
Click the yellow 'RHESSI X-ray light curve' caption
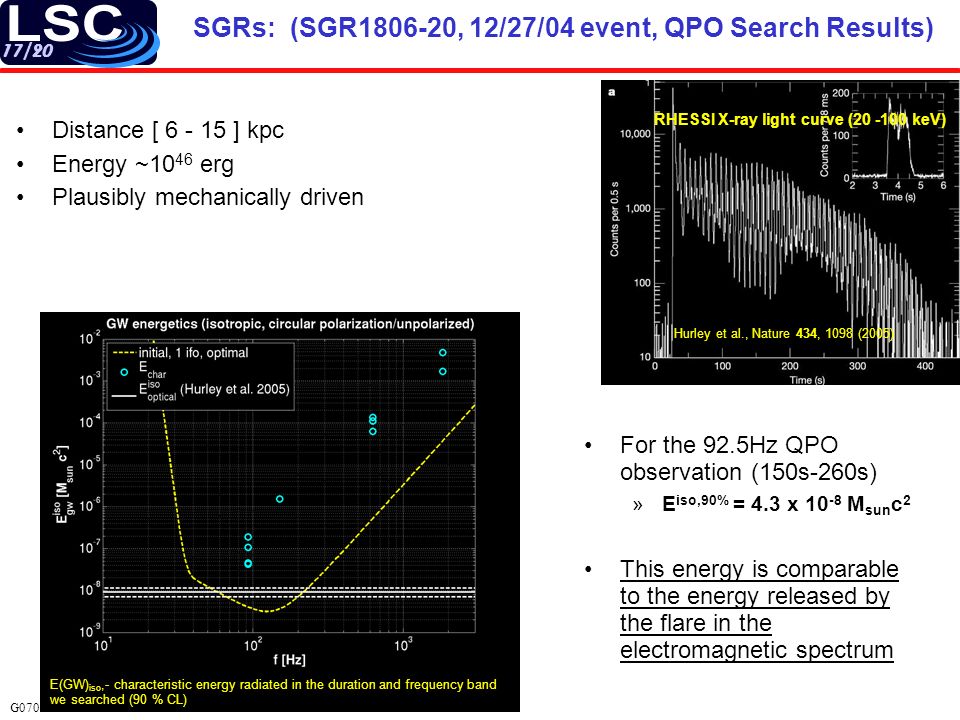[800, 119]
